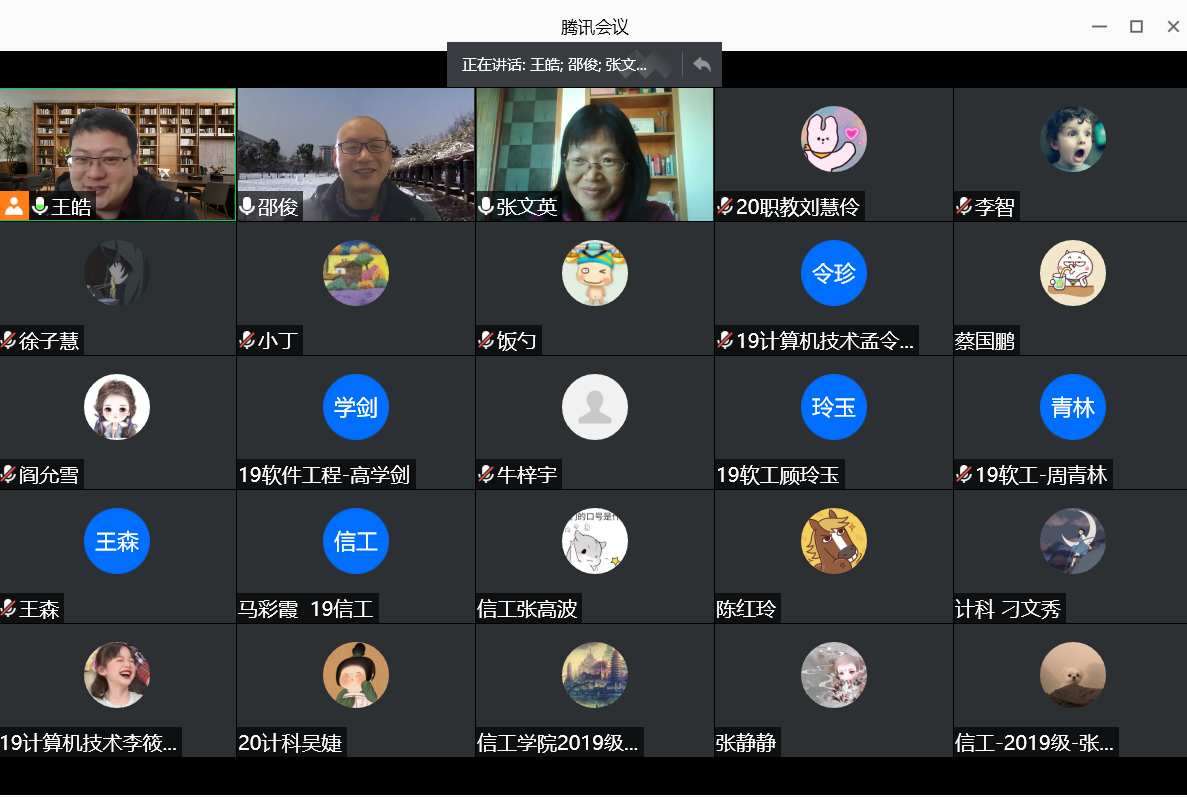
Task: Click the 蔡国鹏 name label
Action: coord(985,341)
